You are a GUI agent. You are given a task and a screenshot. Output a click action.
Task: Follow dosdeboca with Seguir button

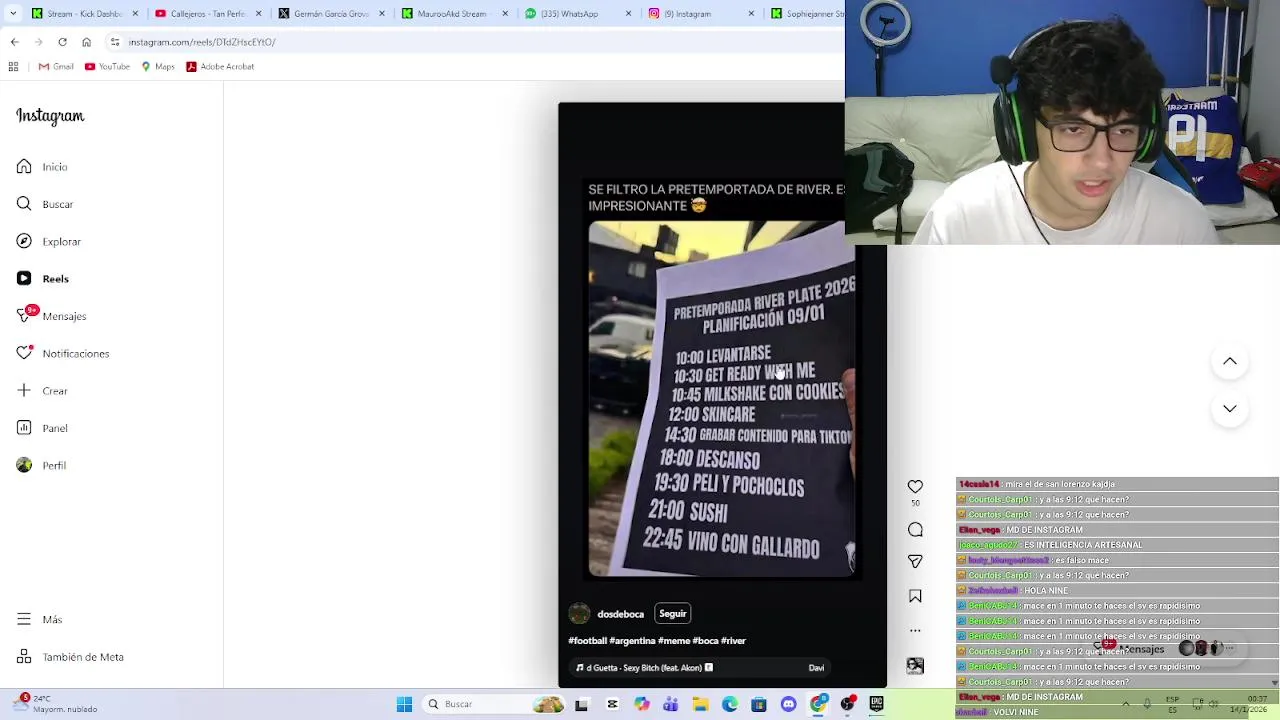coord(673,614)
